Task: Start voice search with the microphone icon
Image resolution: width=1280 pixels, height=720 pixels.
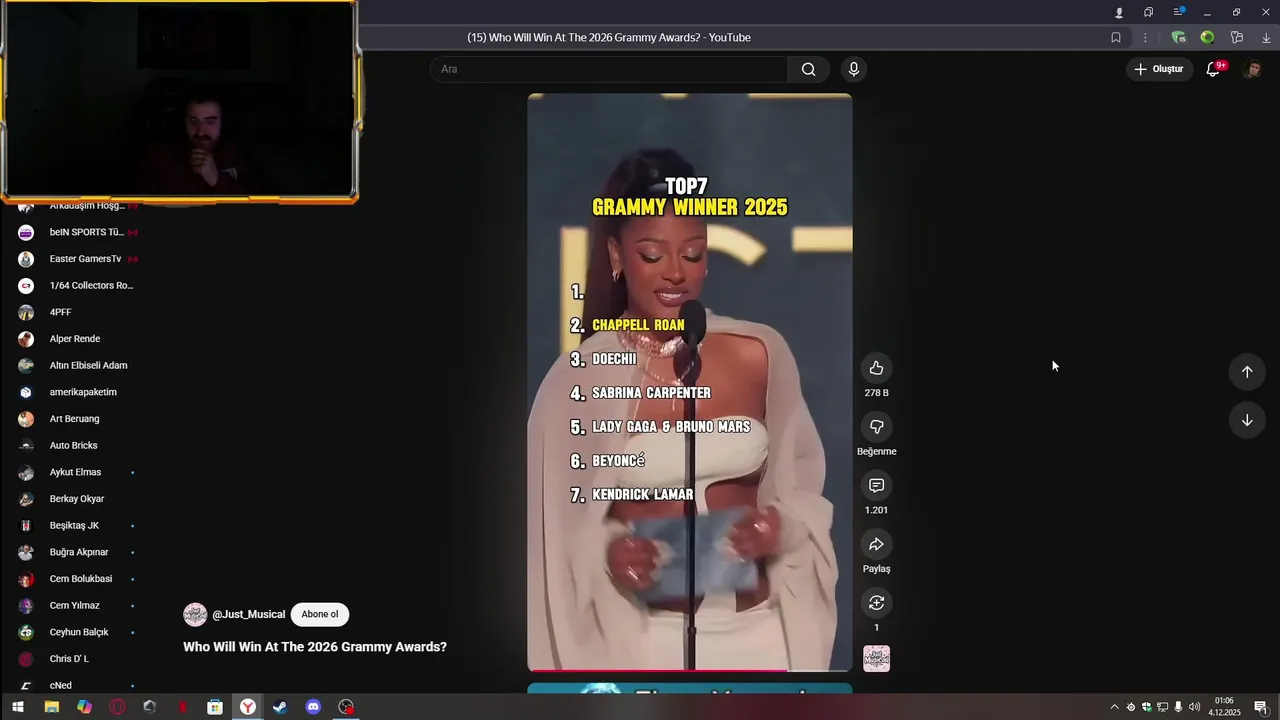Action: coord(853,69)
